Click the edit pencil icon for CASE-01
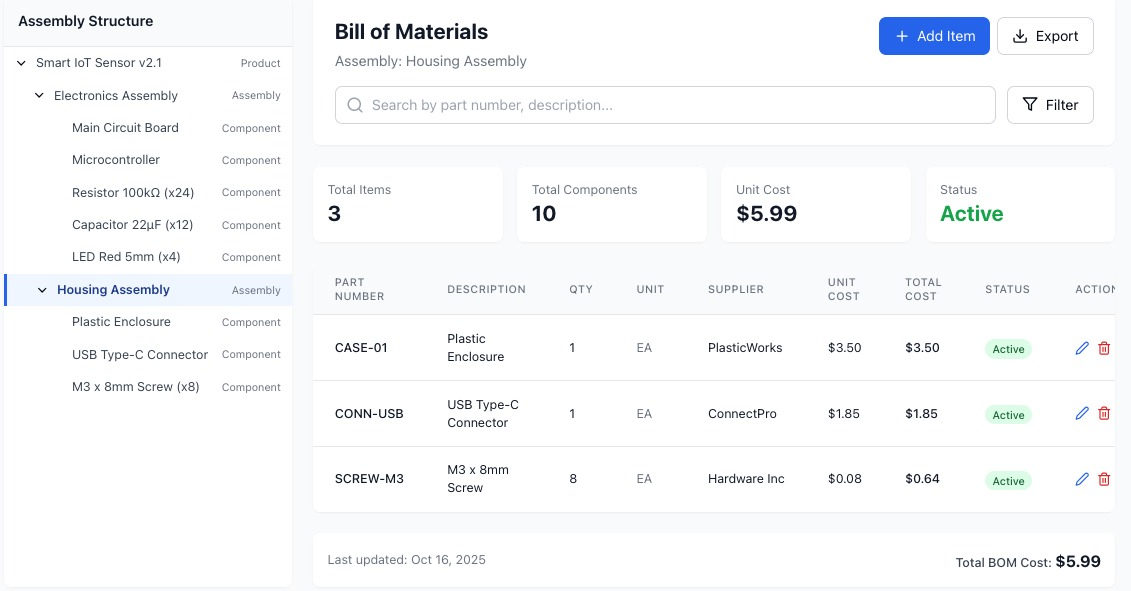The width and height of the screenshot is (1131, 591). (x=1081, y=348)
